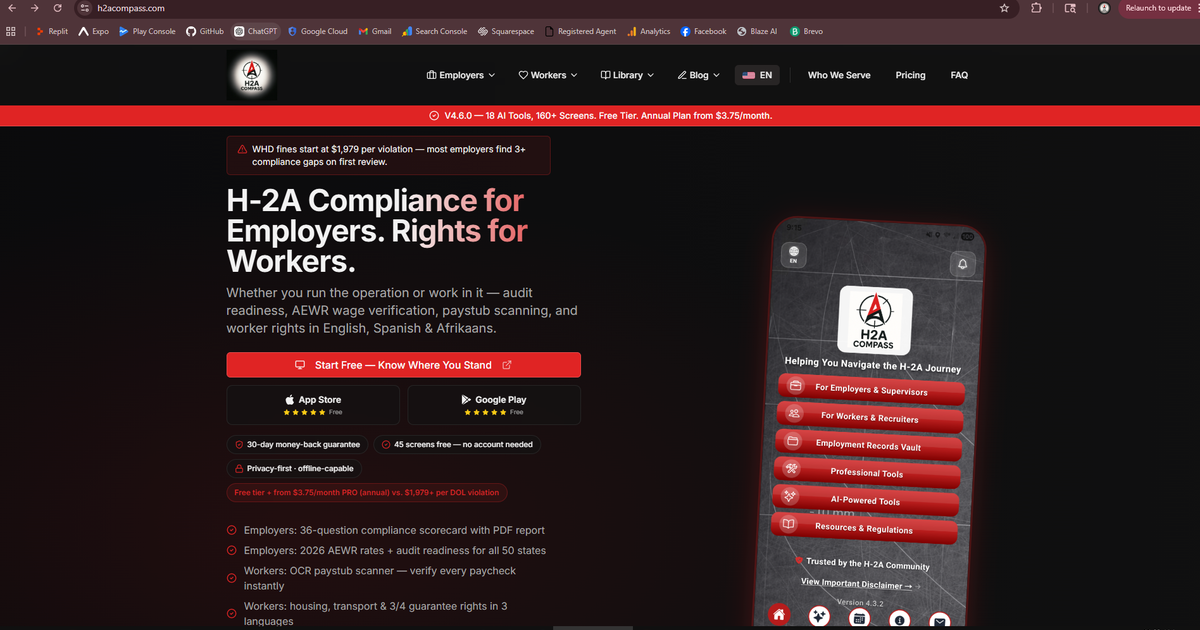Click View Important Disclaimer link in phone

[x=856, y=584]
